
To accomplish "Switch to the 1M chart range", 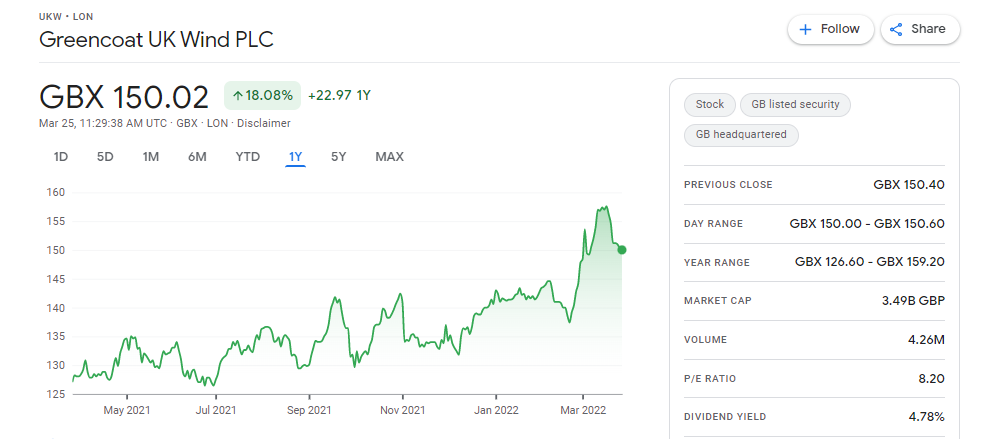I will coord(150,157).
